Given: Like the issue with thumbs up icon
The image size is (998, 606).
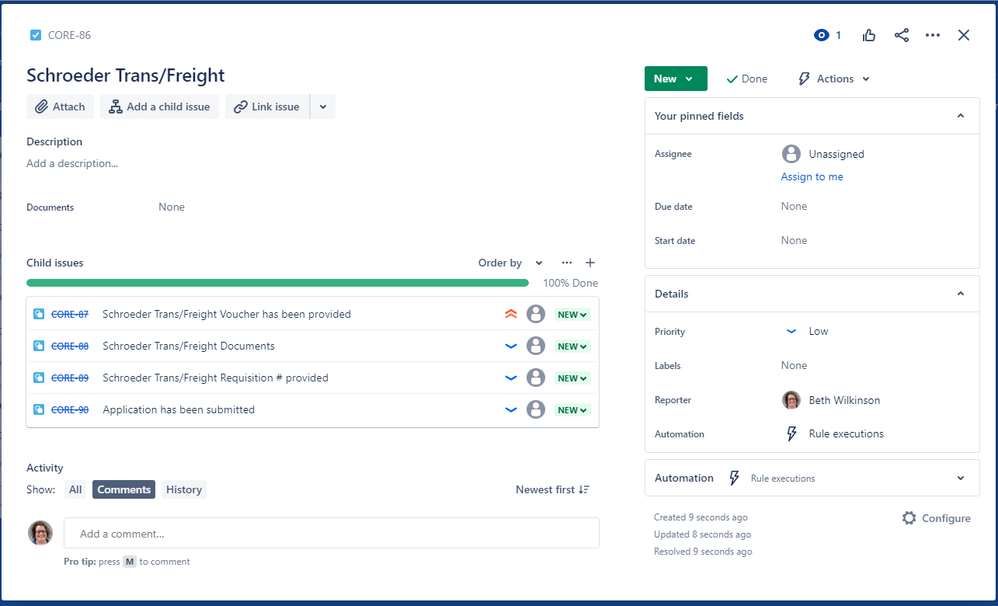Looking at the screenshot, I should [x=868, y=34].
